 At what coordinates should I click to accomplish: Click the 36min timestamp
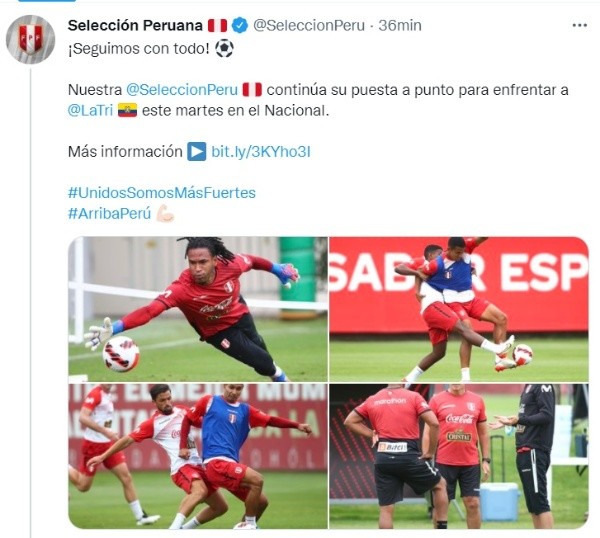tap(400, 26)
